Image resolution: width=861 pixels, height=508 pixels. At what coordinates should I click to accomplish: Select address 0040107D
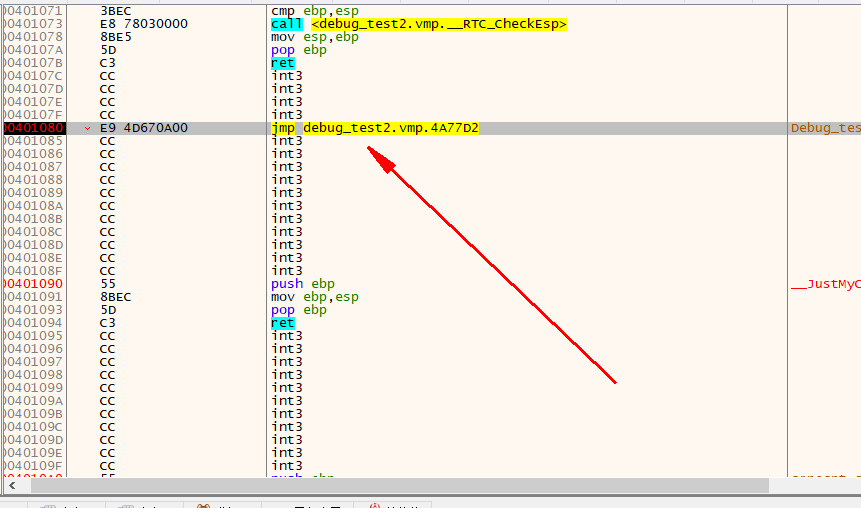point(33,89)
